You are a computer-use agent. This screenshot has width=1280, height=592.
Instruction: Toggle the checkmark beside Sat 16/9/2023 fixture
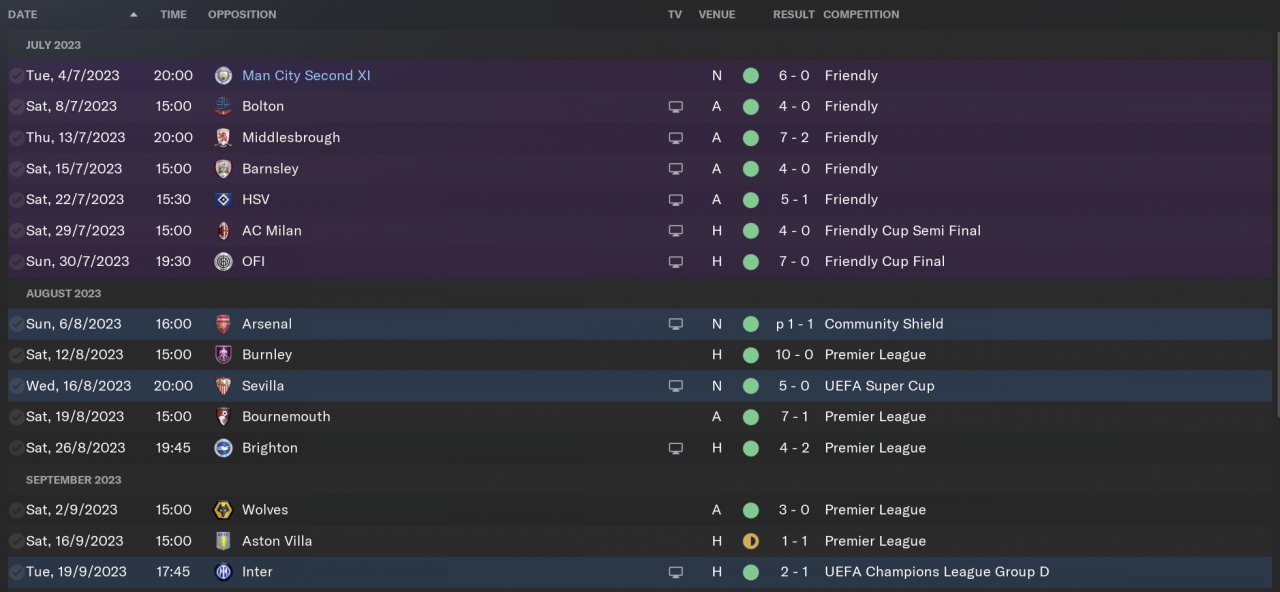coord(16,541)
